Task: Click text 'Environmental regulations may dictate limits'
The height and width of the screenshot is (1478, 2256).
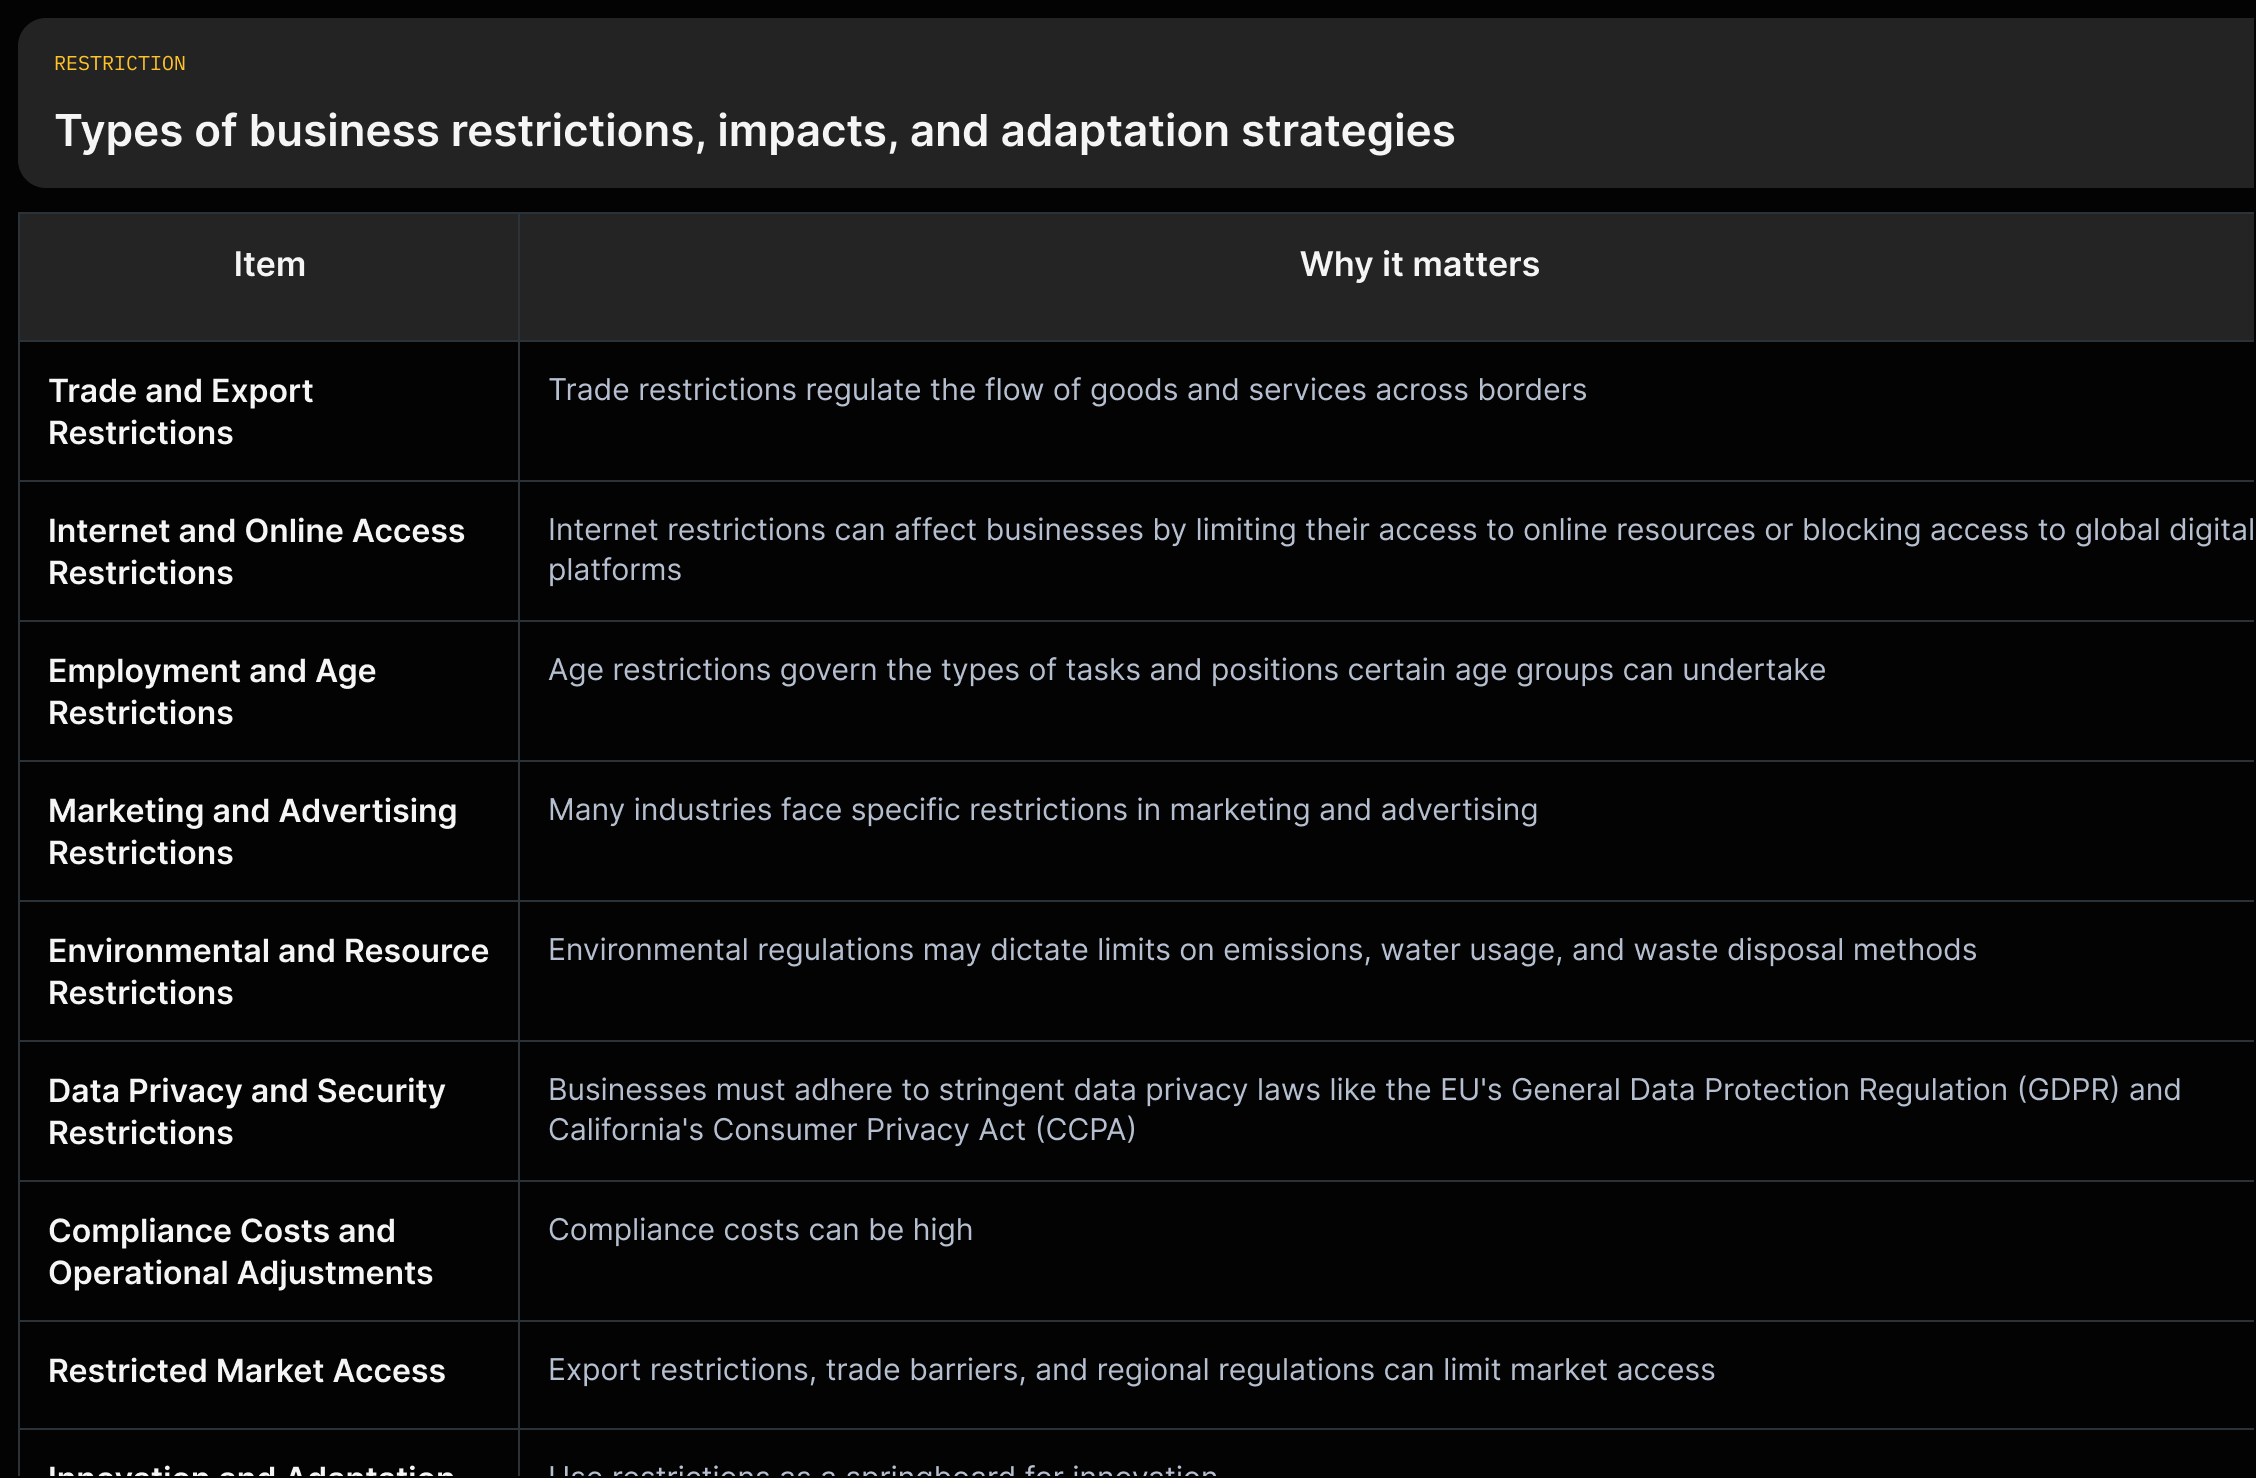Action: click(859, 950)
